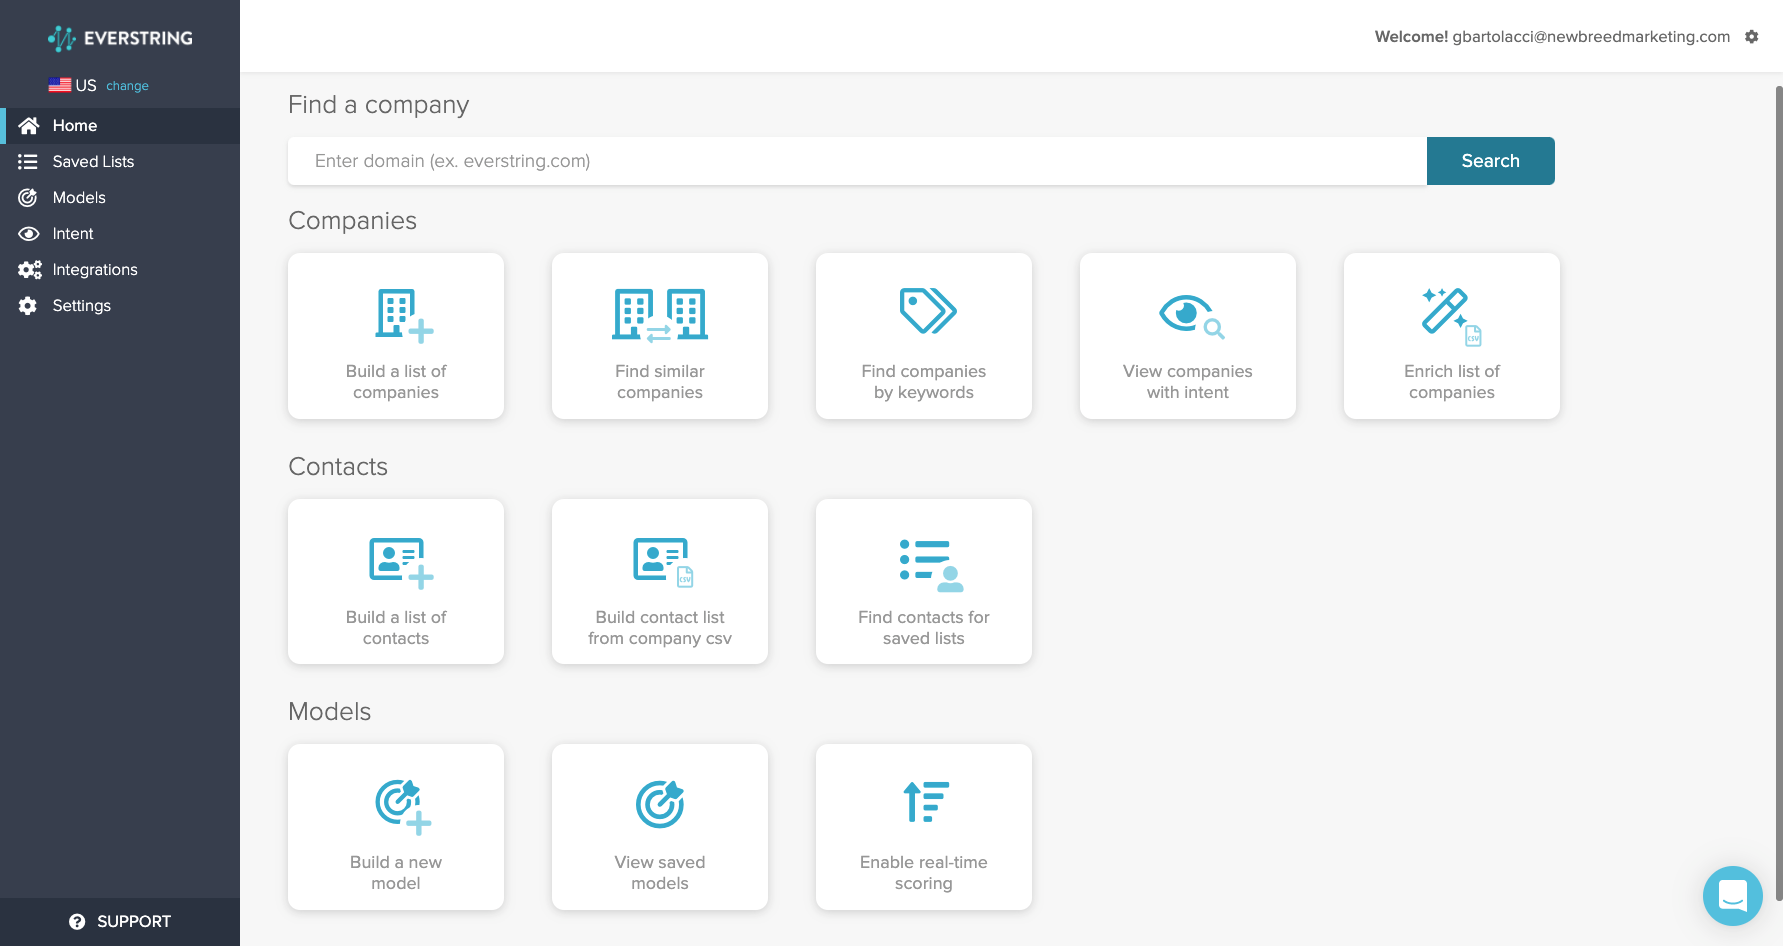
Task: Select the Build a list of contacts card
Action: pos(396,582)
